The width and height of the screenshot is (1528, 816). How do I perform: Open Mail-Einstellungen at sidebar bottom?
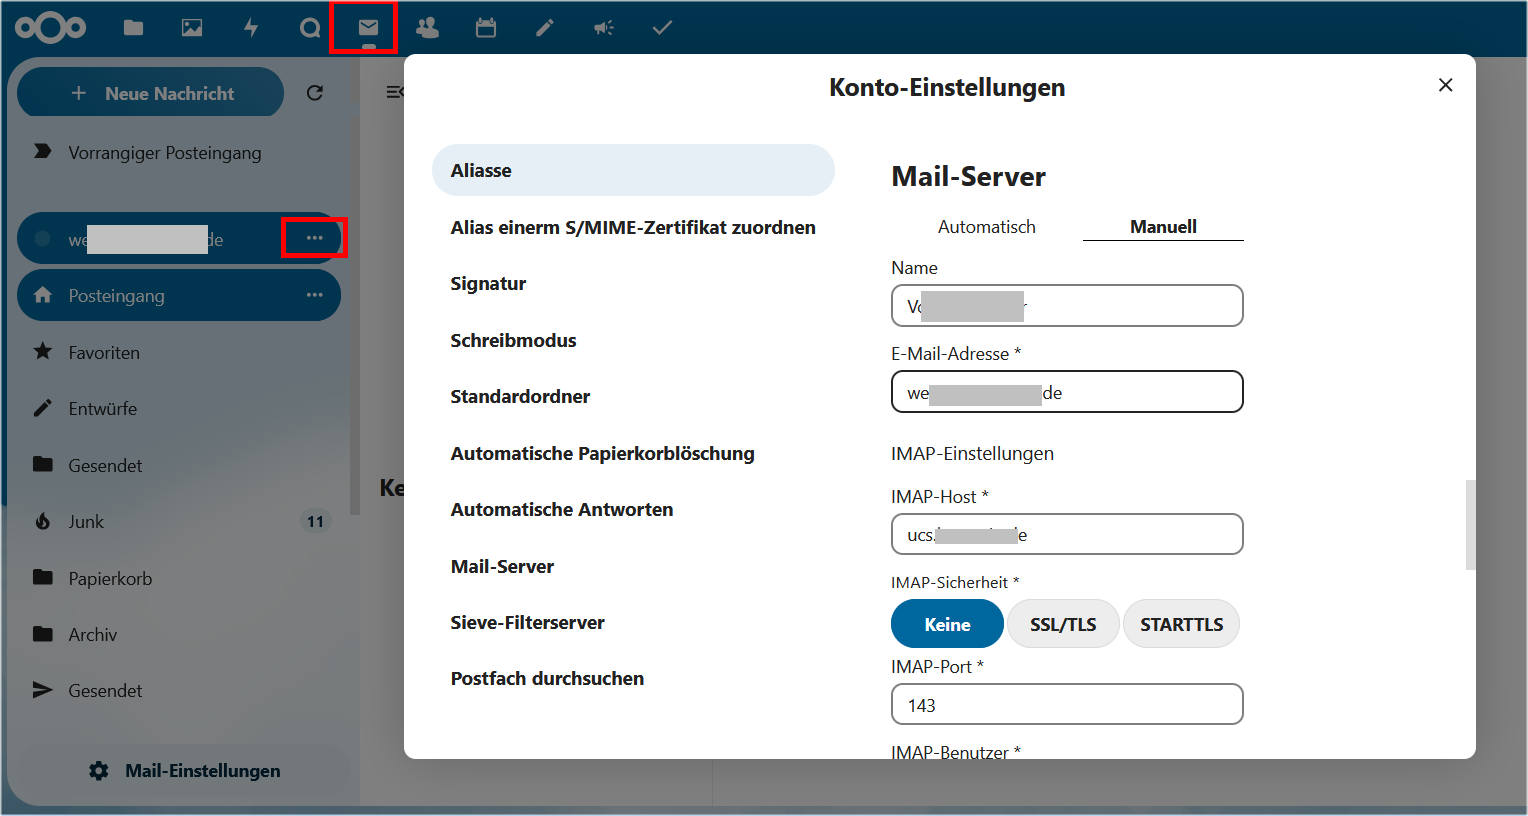[185, 771]
